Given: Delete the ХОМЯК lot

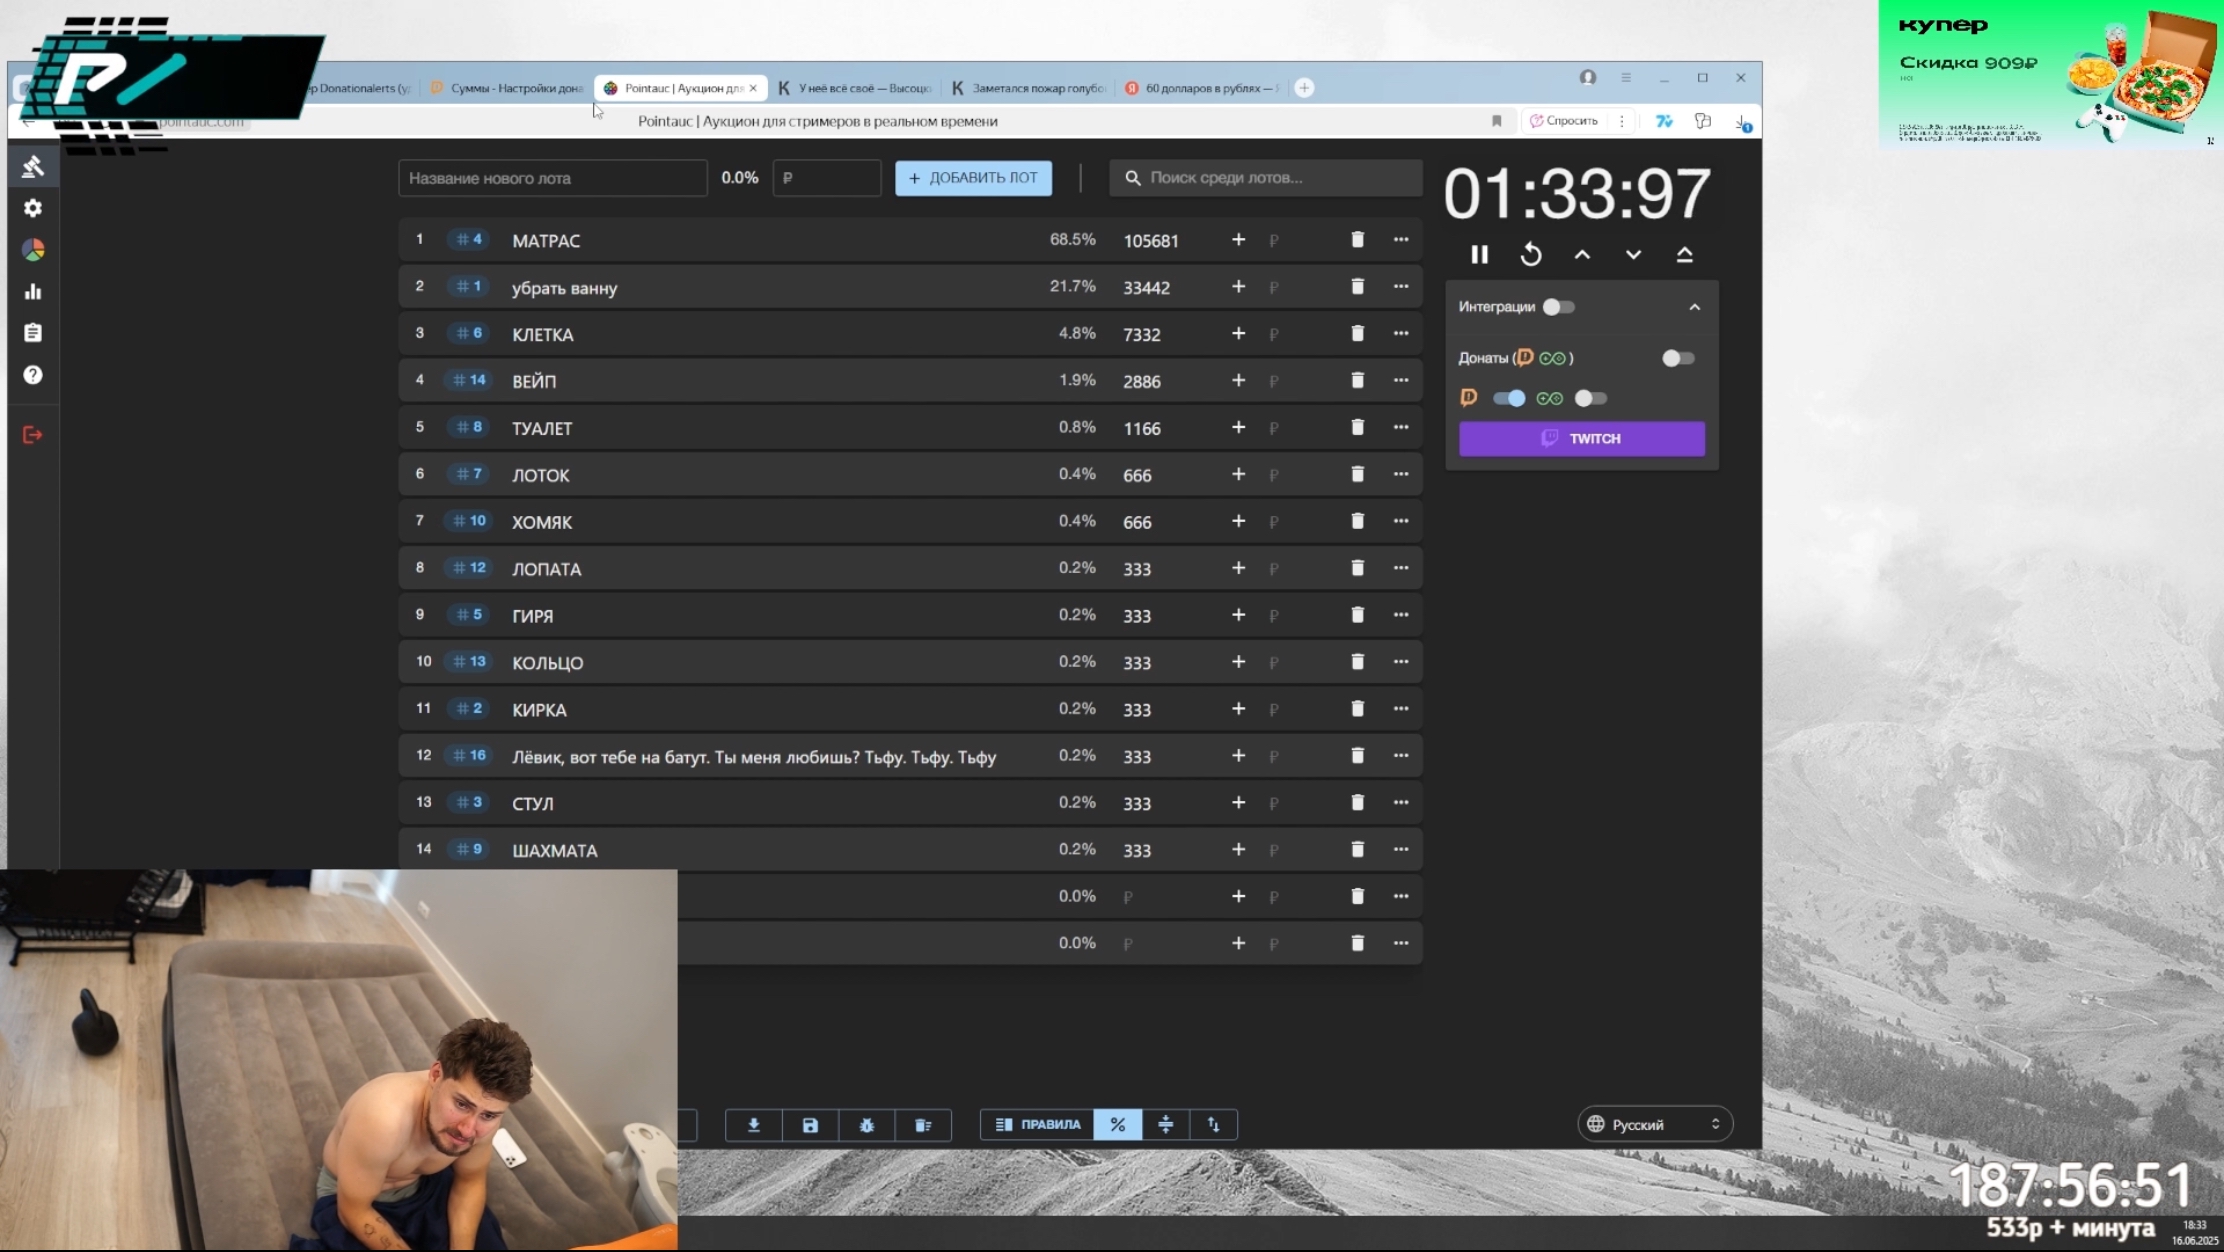Looking at the screenshot, I should 1357,521.
